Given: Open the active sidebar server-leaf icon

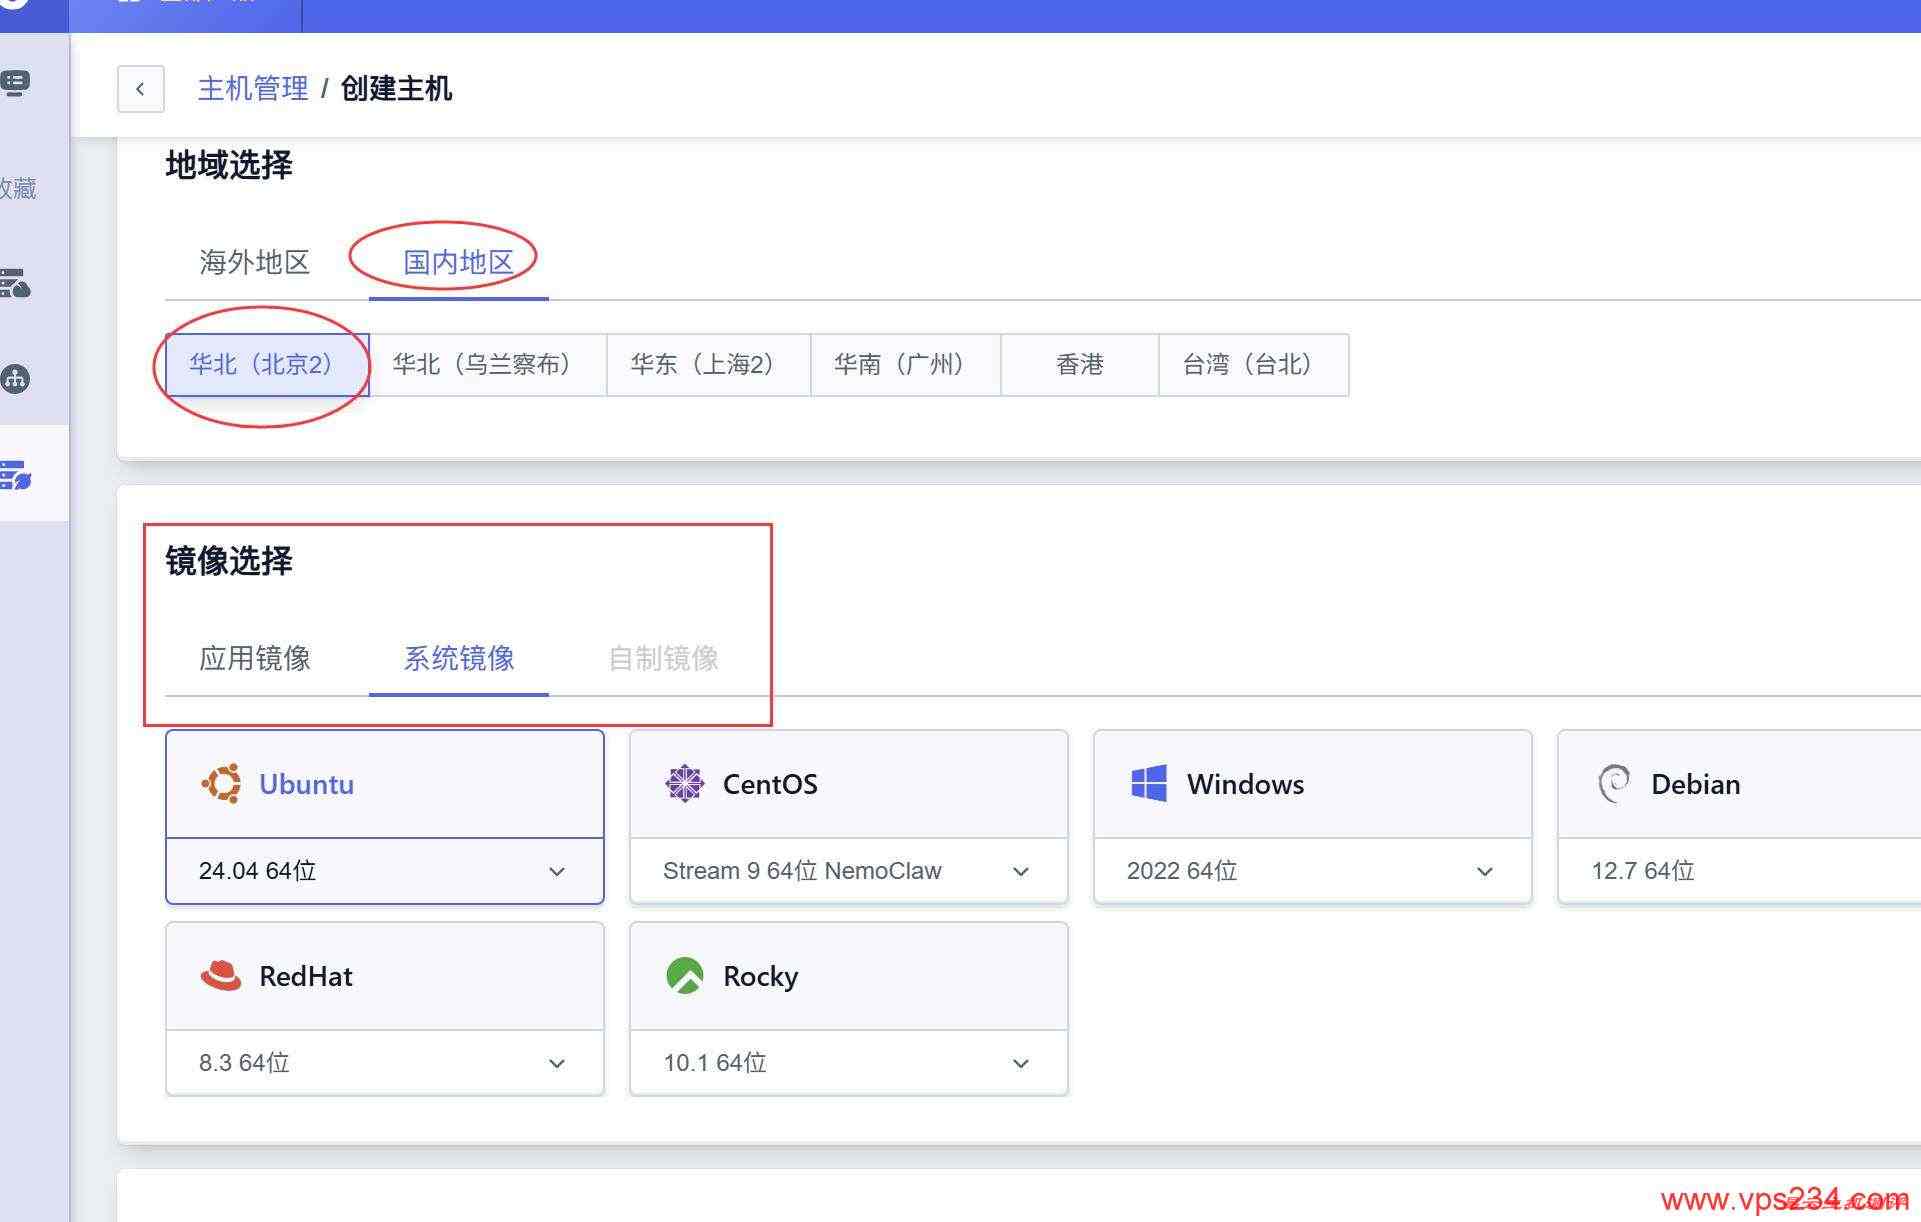Looking at the screenshot, I should pos(16,475).
